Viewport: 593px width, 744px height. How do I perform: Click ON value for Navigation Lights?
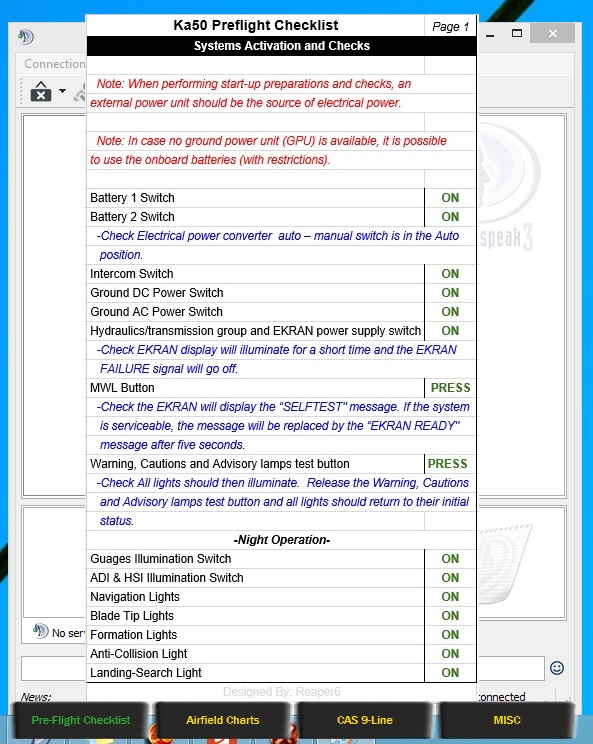pos(450,596)
